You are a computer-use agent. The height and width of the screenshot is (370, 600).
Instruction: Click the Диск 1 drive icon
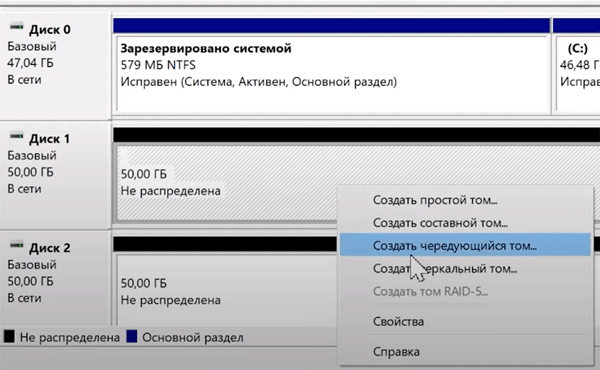16,135
